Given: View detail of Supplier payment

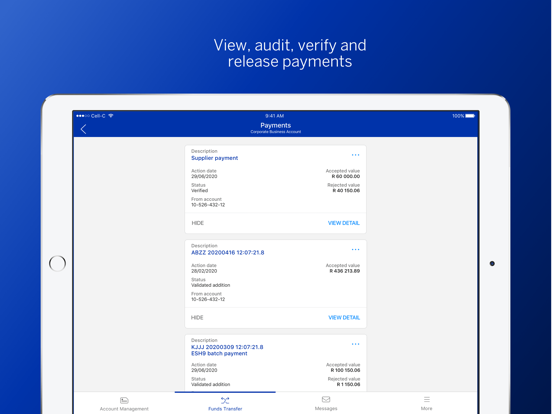Looking at the screenshot, I should 344,223.
